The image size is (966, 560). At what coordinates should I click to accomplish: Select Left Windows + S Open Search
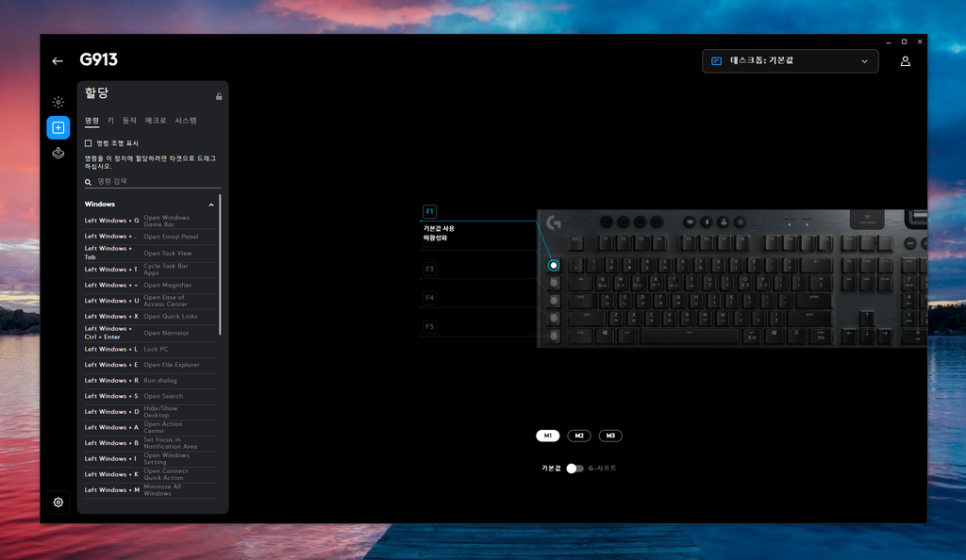150,396
